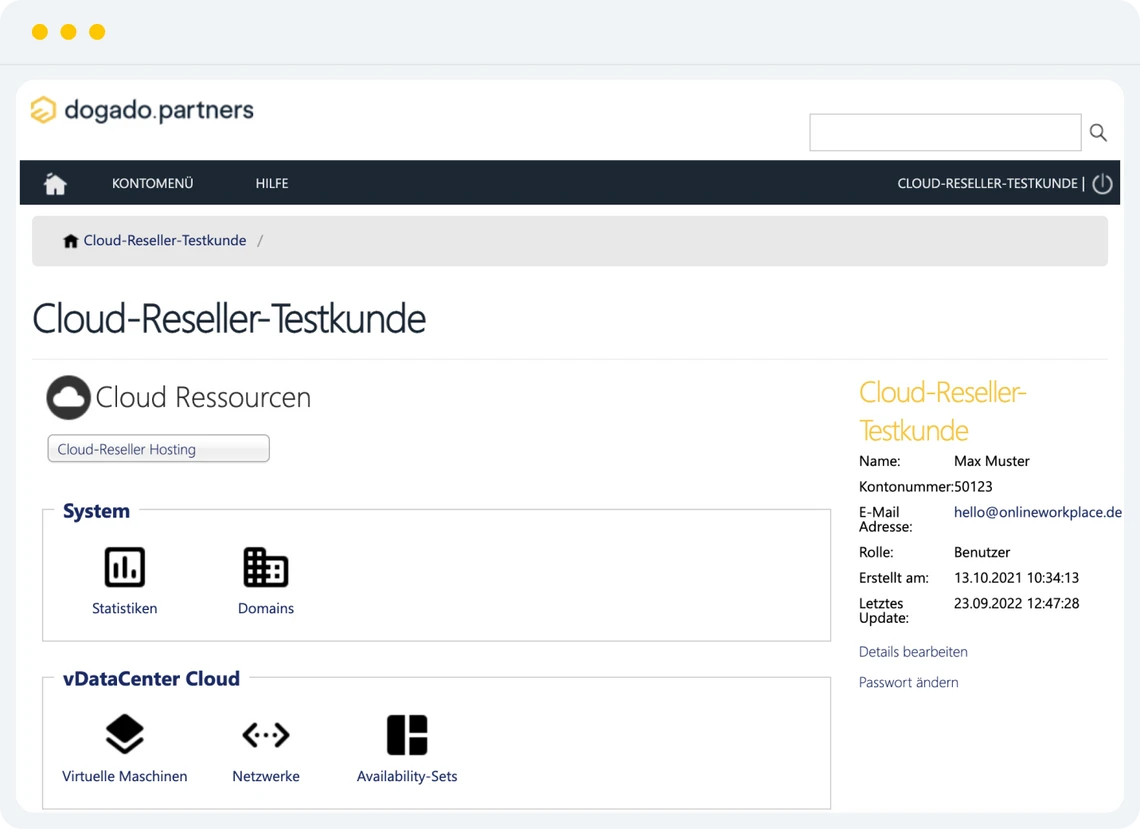
Task: Open the Domains building icon
Action: tap(265, 567)
